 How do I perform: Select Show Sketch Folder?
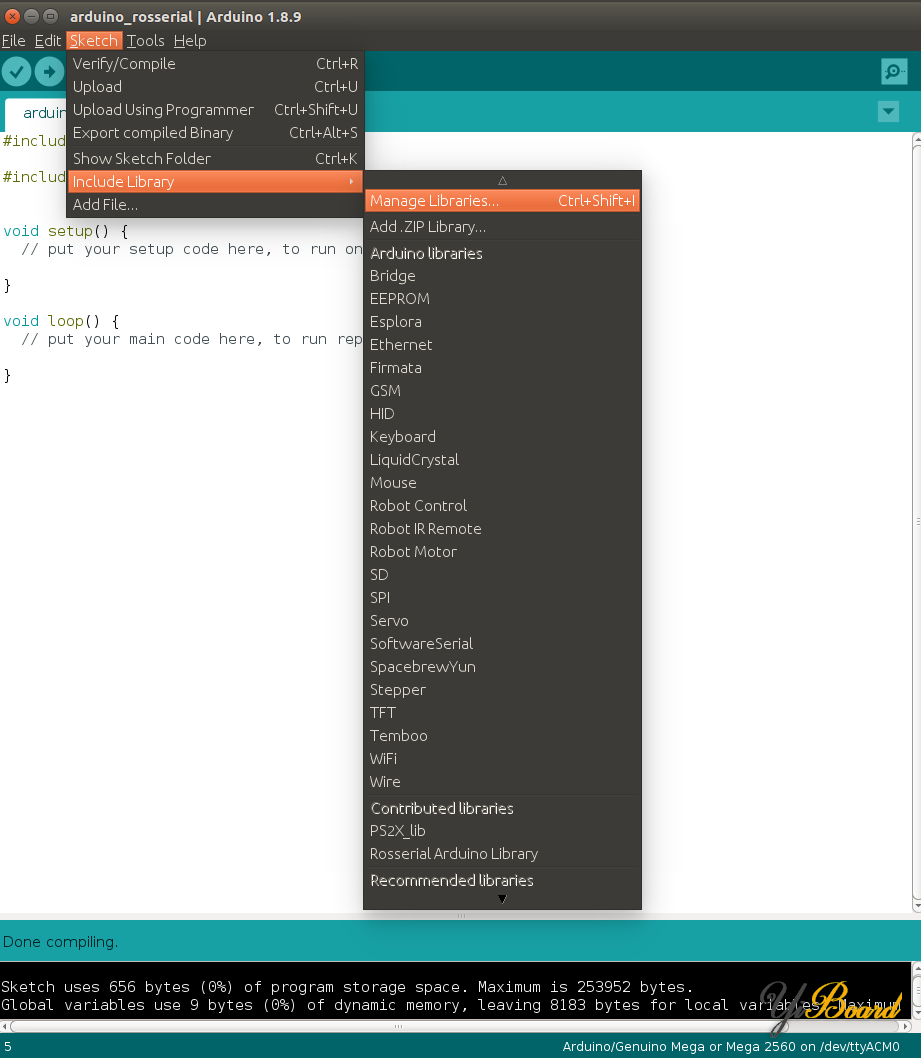click(215, 159)
